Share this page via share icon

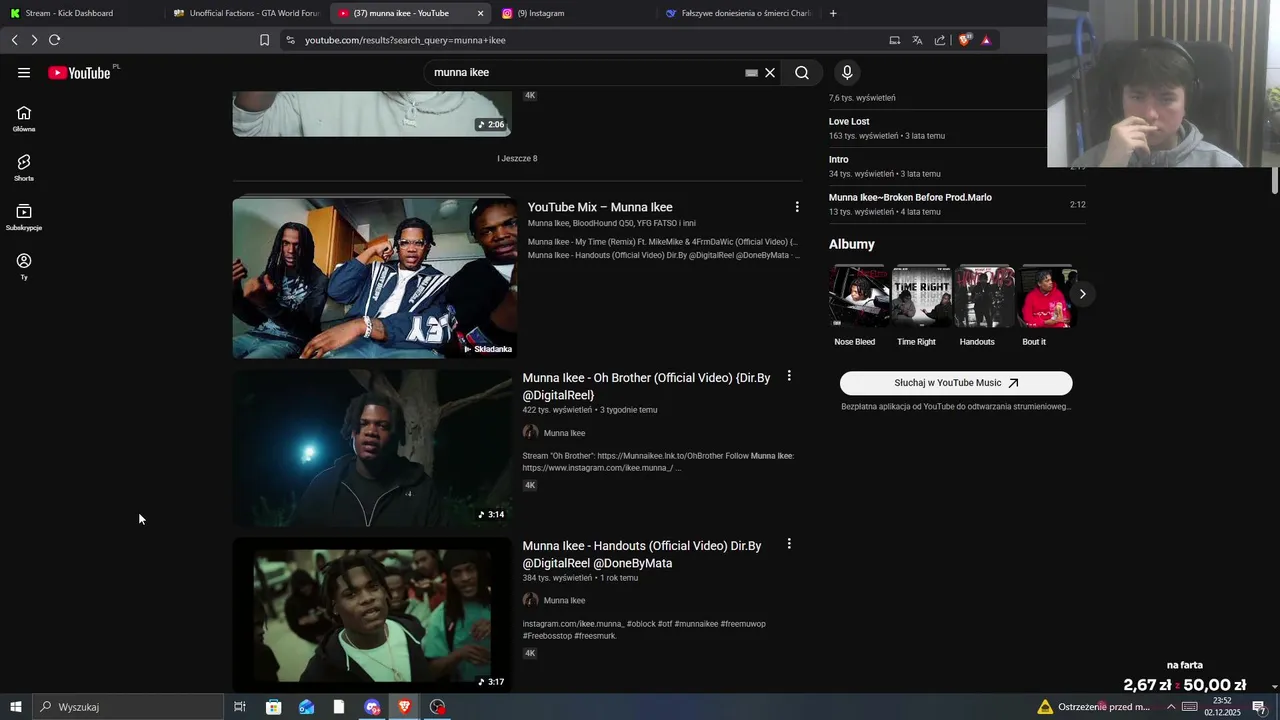point(940,40)
